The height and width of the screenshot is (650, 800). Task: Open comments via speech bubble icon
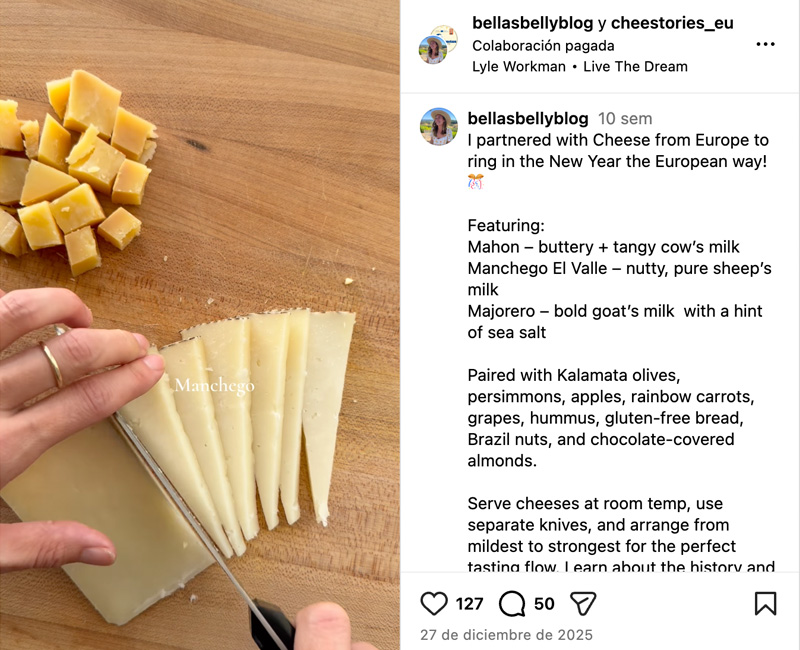tap(512, 603)
